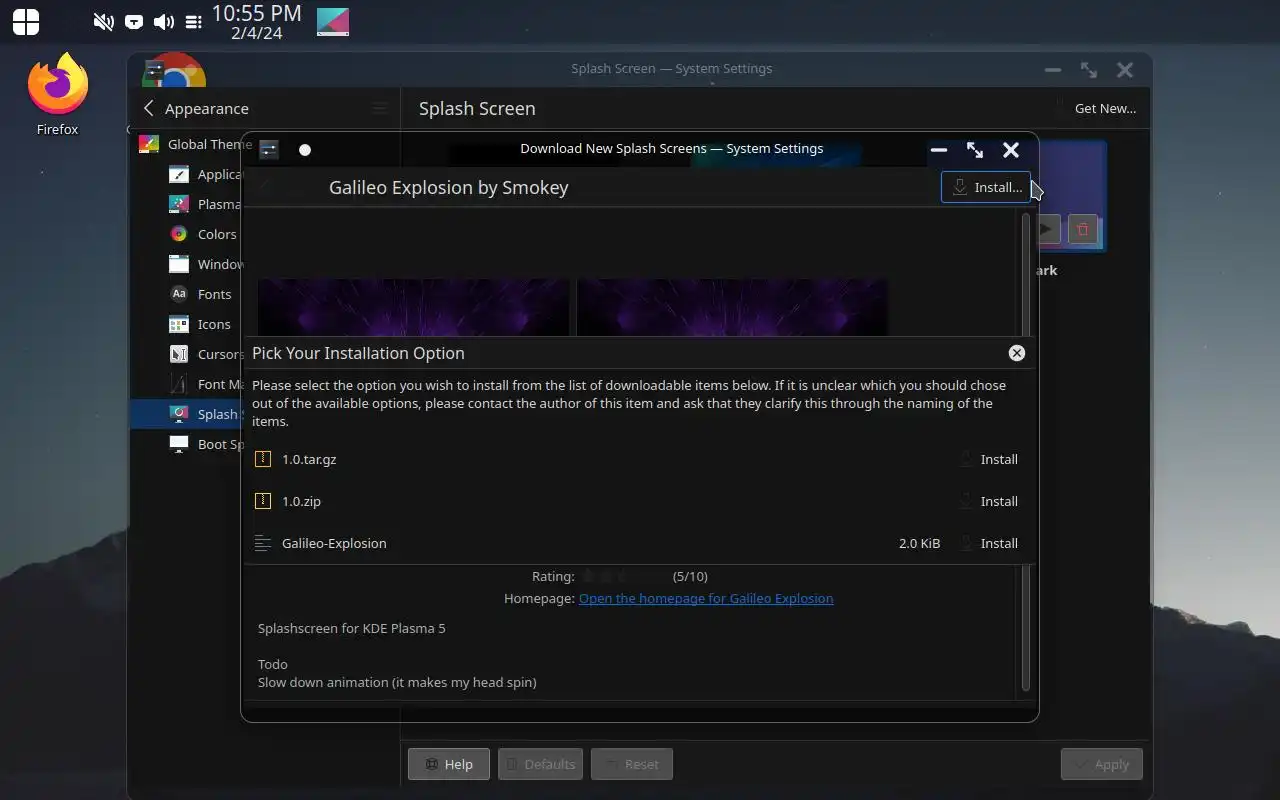Open the download dialog's window menu icon
Viewport: 1280px width, 800px height.
tap(269, 150)
